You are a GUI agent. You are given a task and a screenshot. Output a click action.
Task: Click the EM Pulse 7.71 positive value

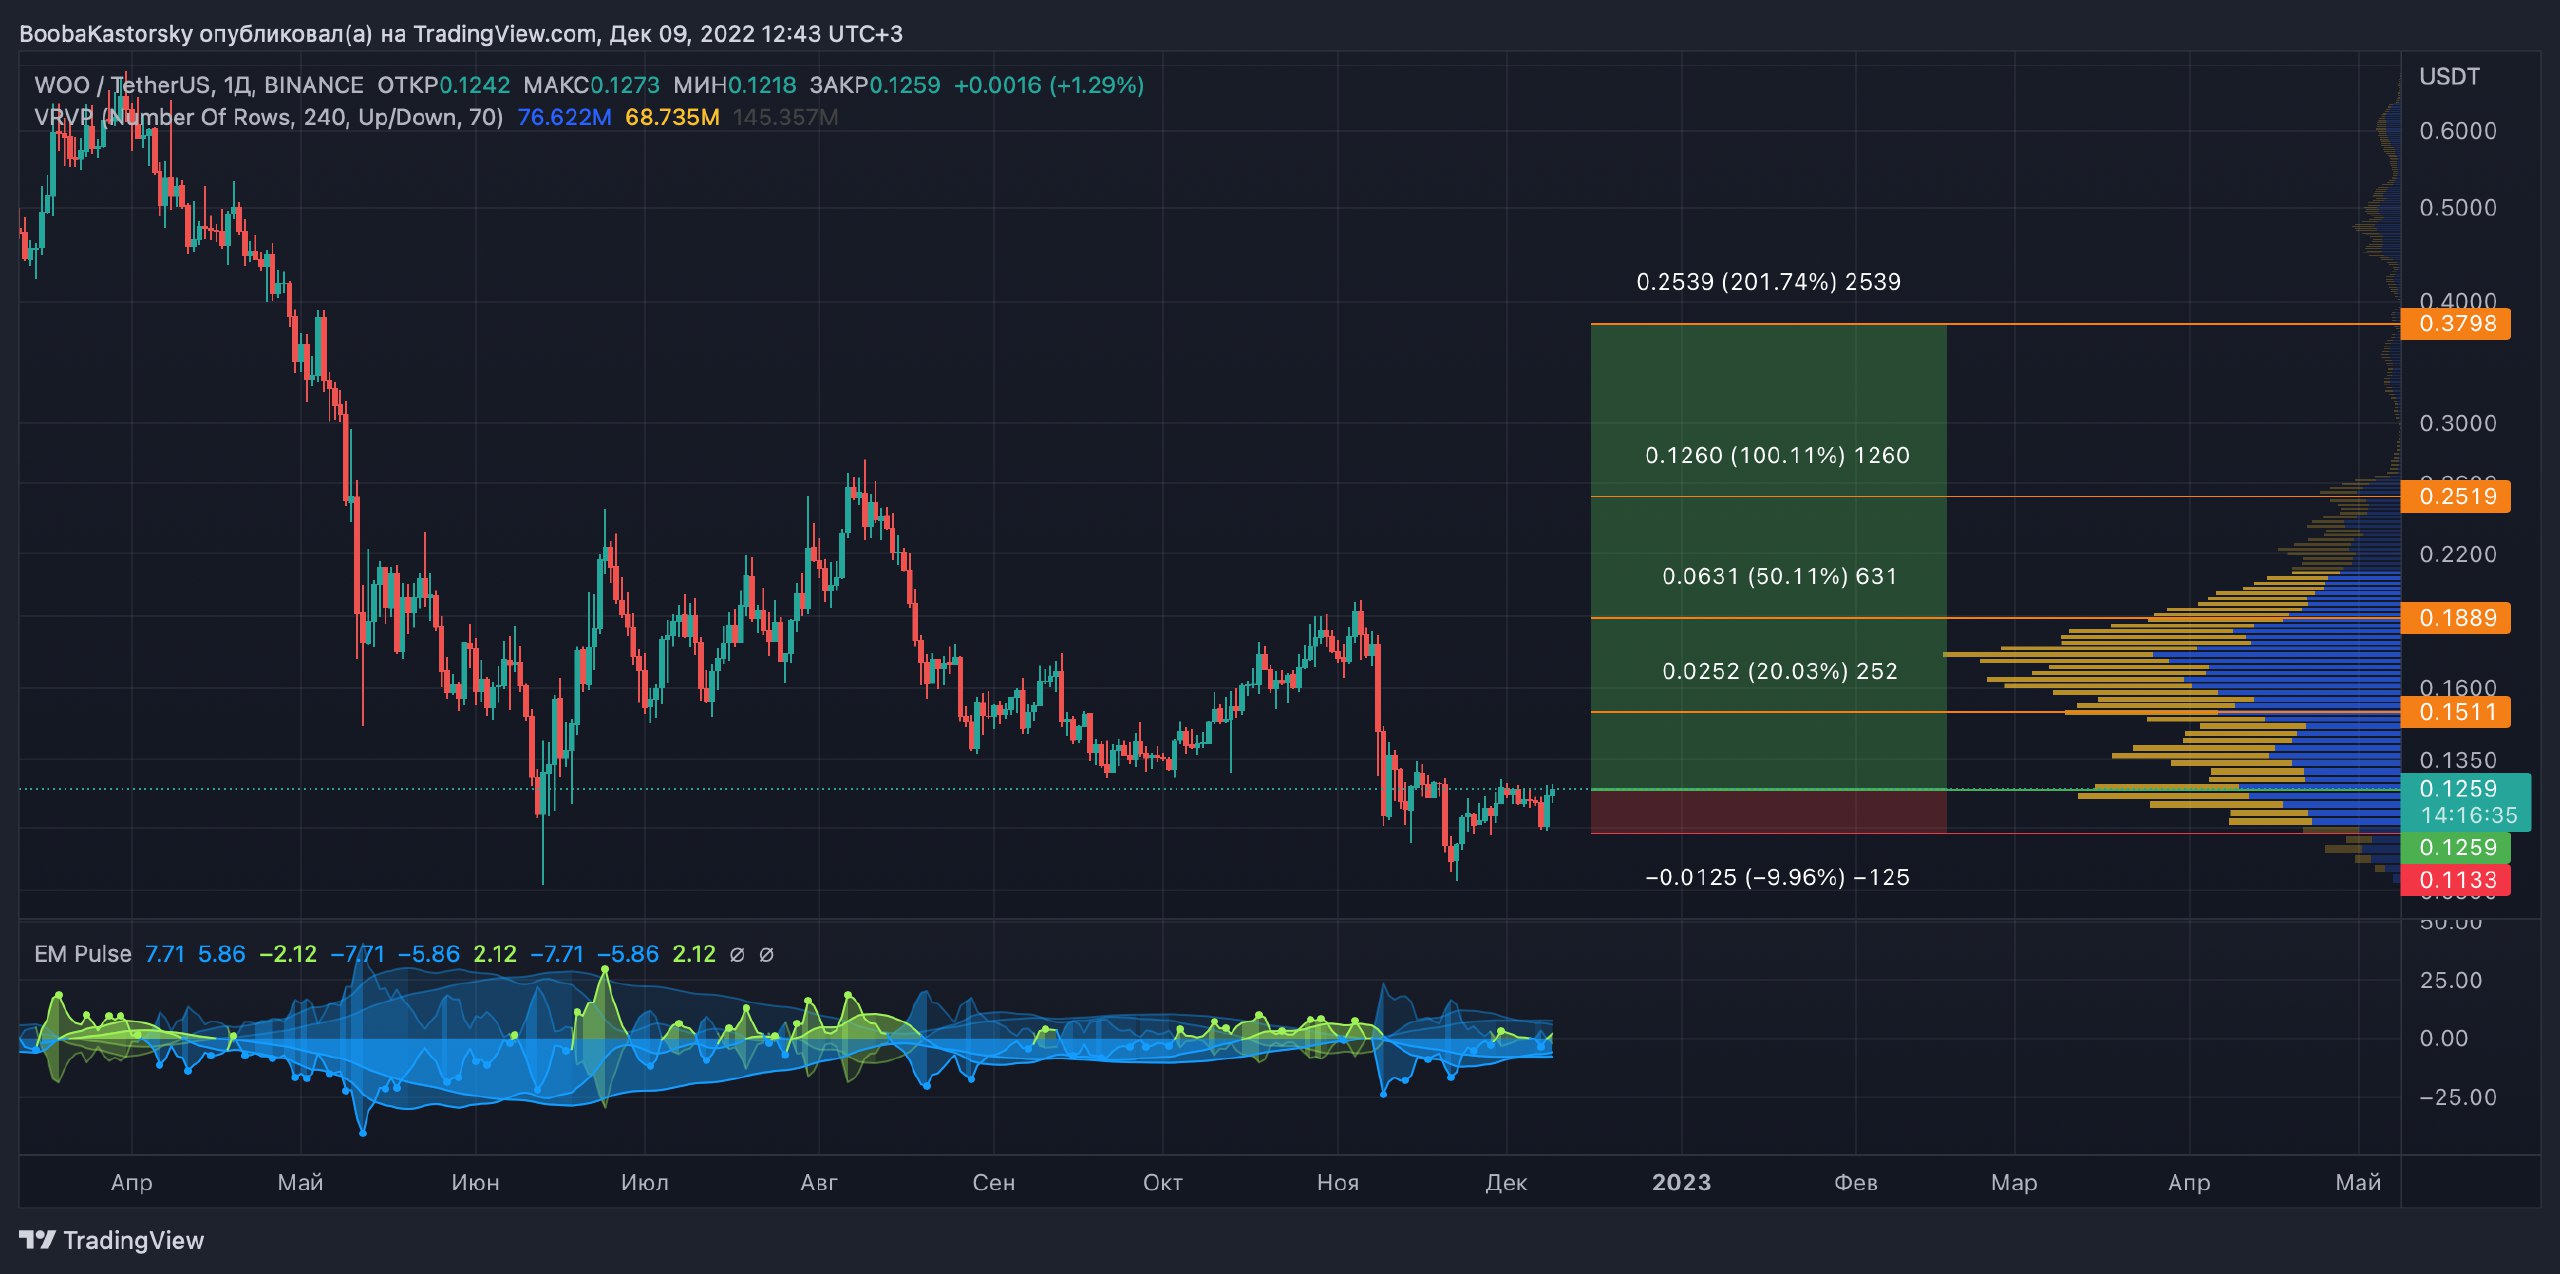(x=165, y=954)
